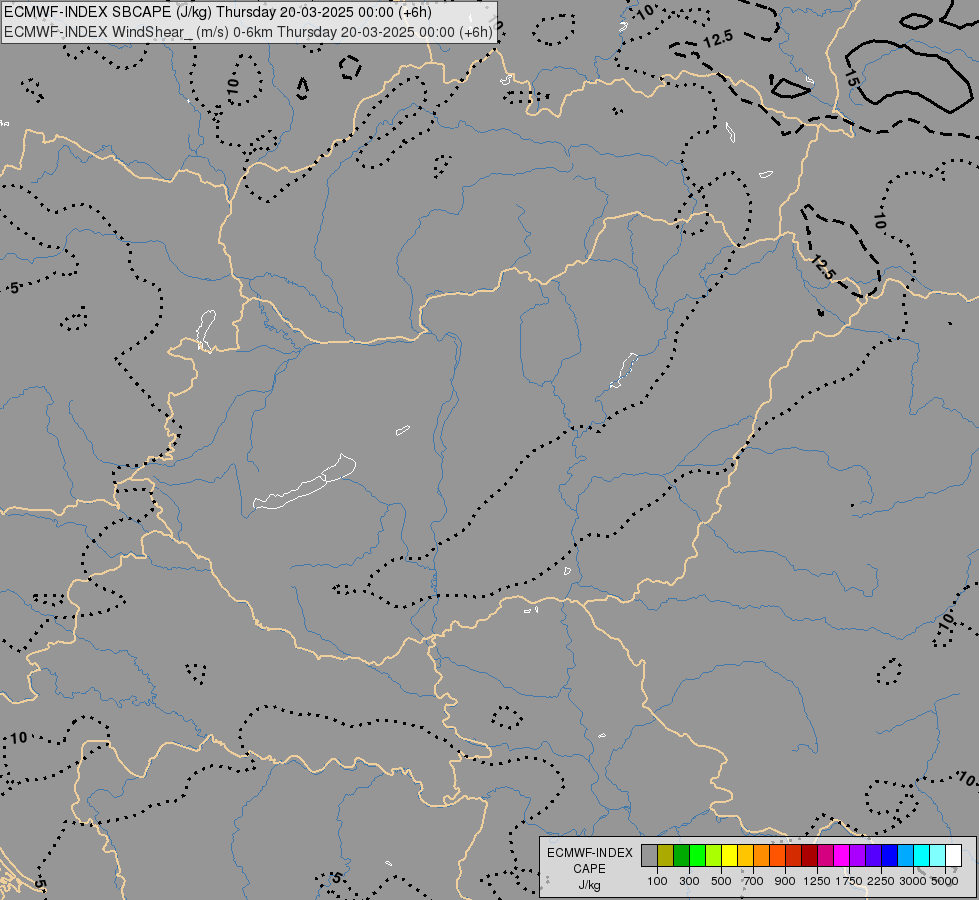
Task: Click the legend's ECMWF-INDEX title
Action: point(590,853)
